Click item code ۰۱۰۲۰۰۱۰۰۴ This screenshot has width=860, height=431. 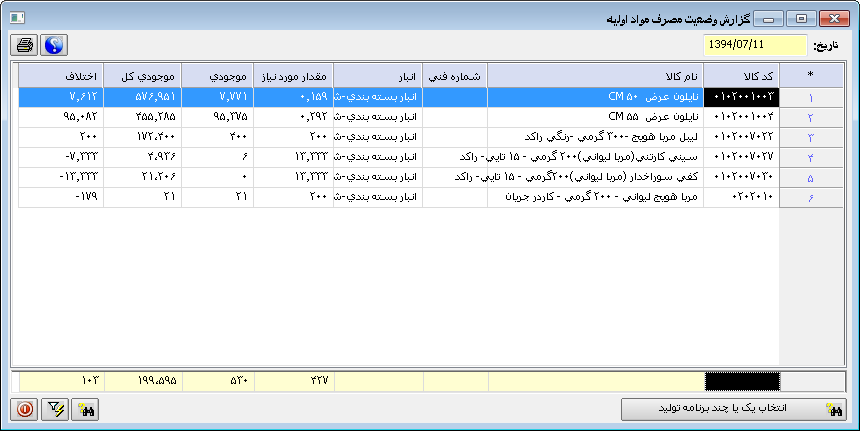(x=741, y=117)
